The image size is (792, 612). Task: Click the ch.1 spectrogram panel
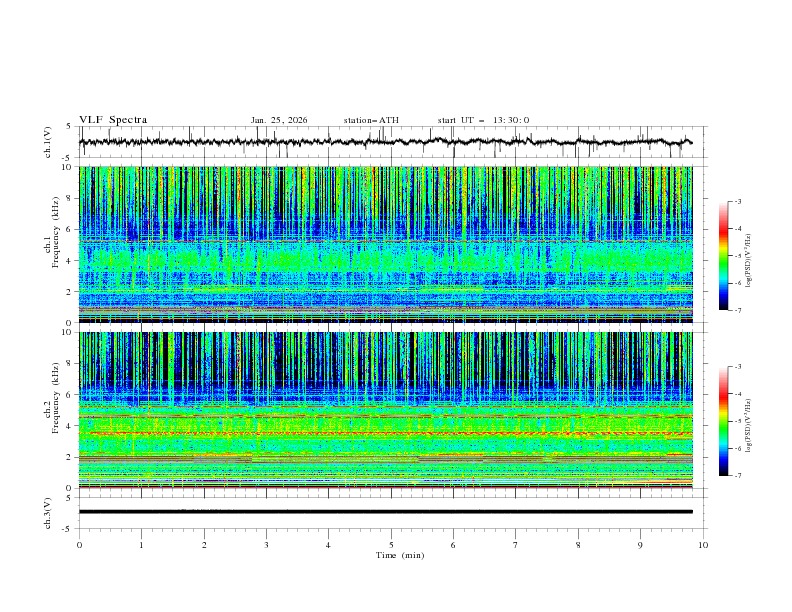coord(386,244)
